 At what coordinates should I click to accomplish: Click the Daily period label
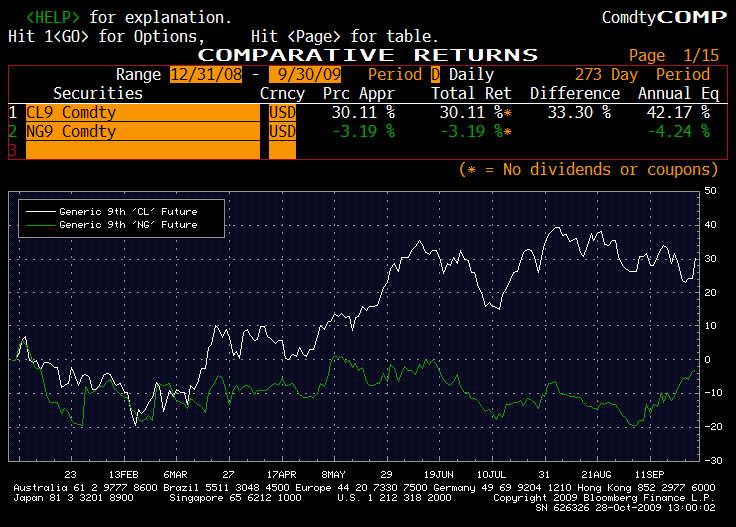tap(471, 75)
